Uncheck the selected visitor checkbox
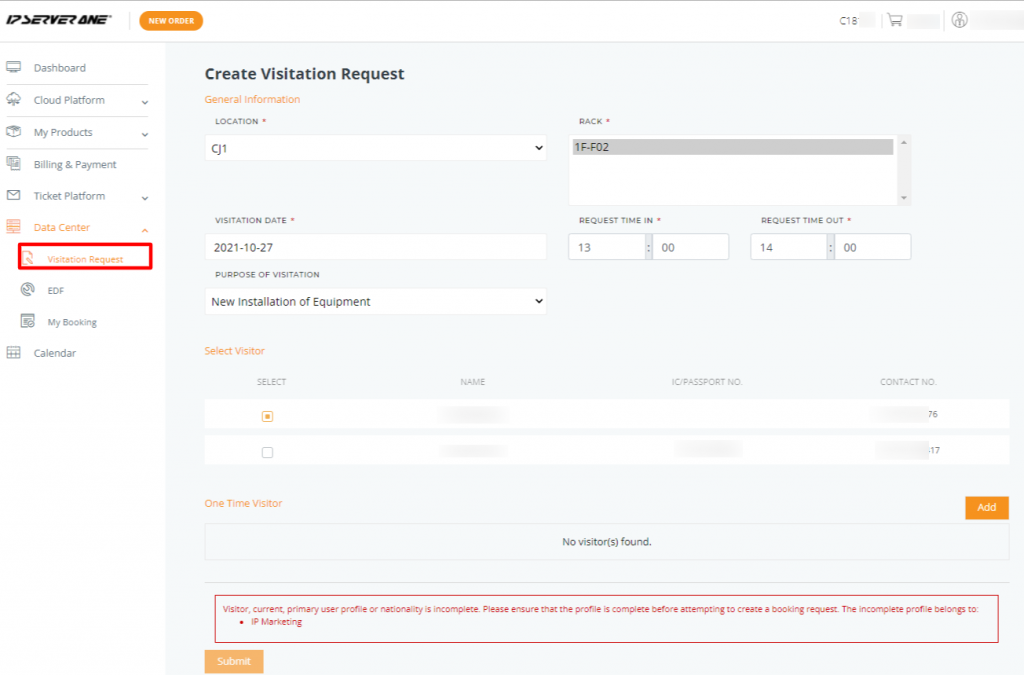 (267, 415)
